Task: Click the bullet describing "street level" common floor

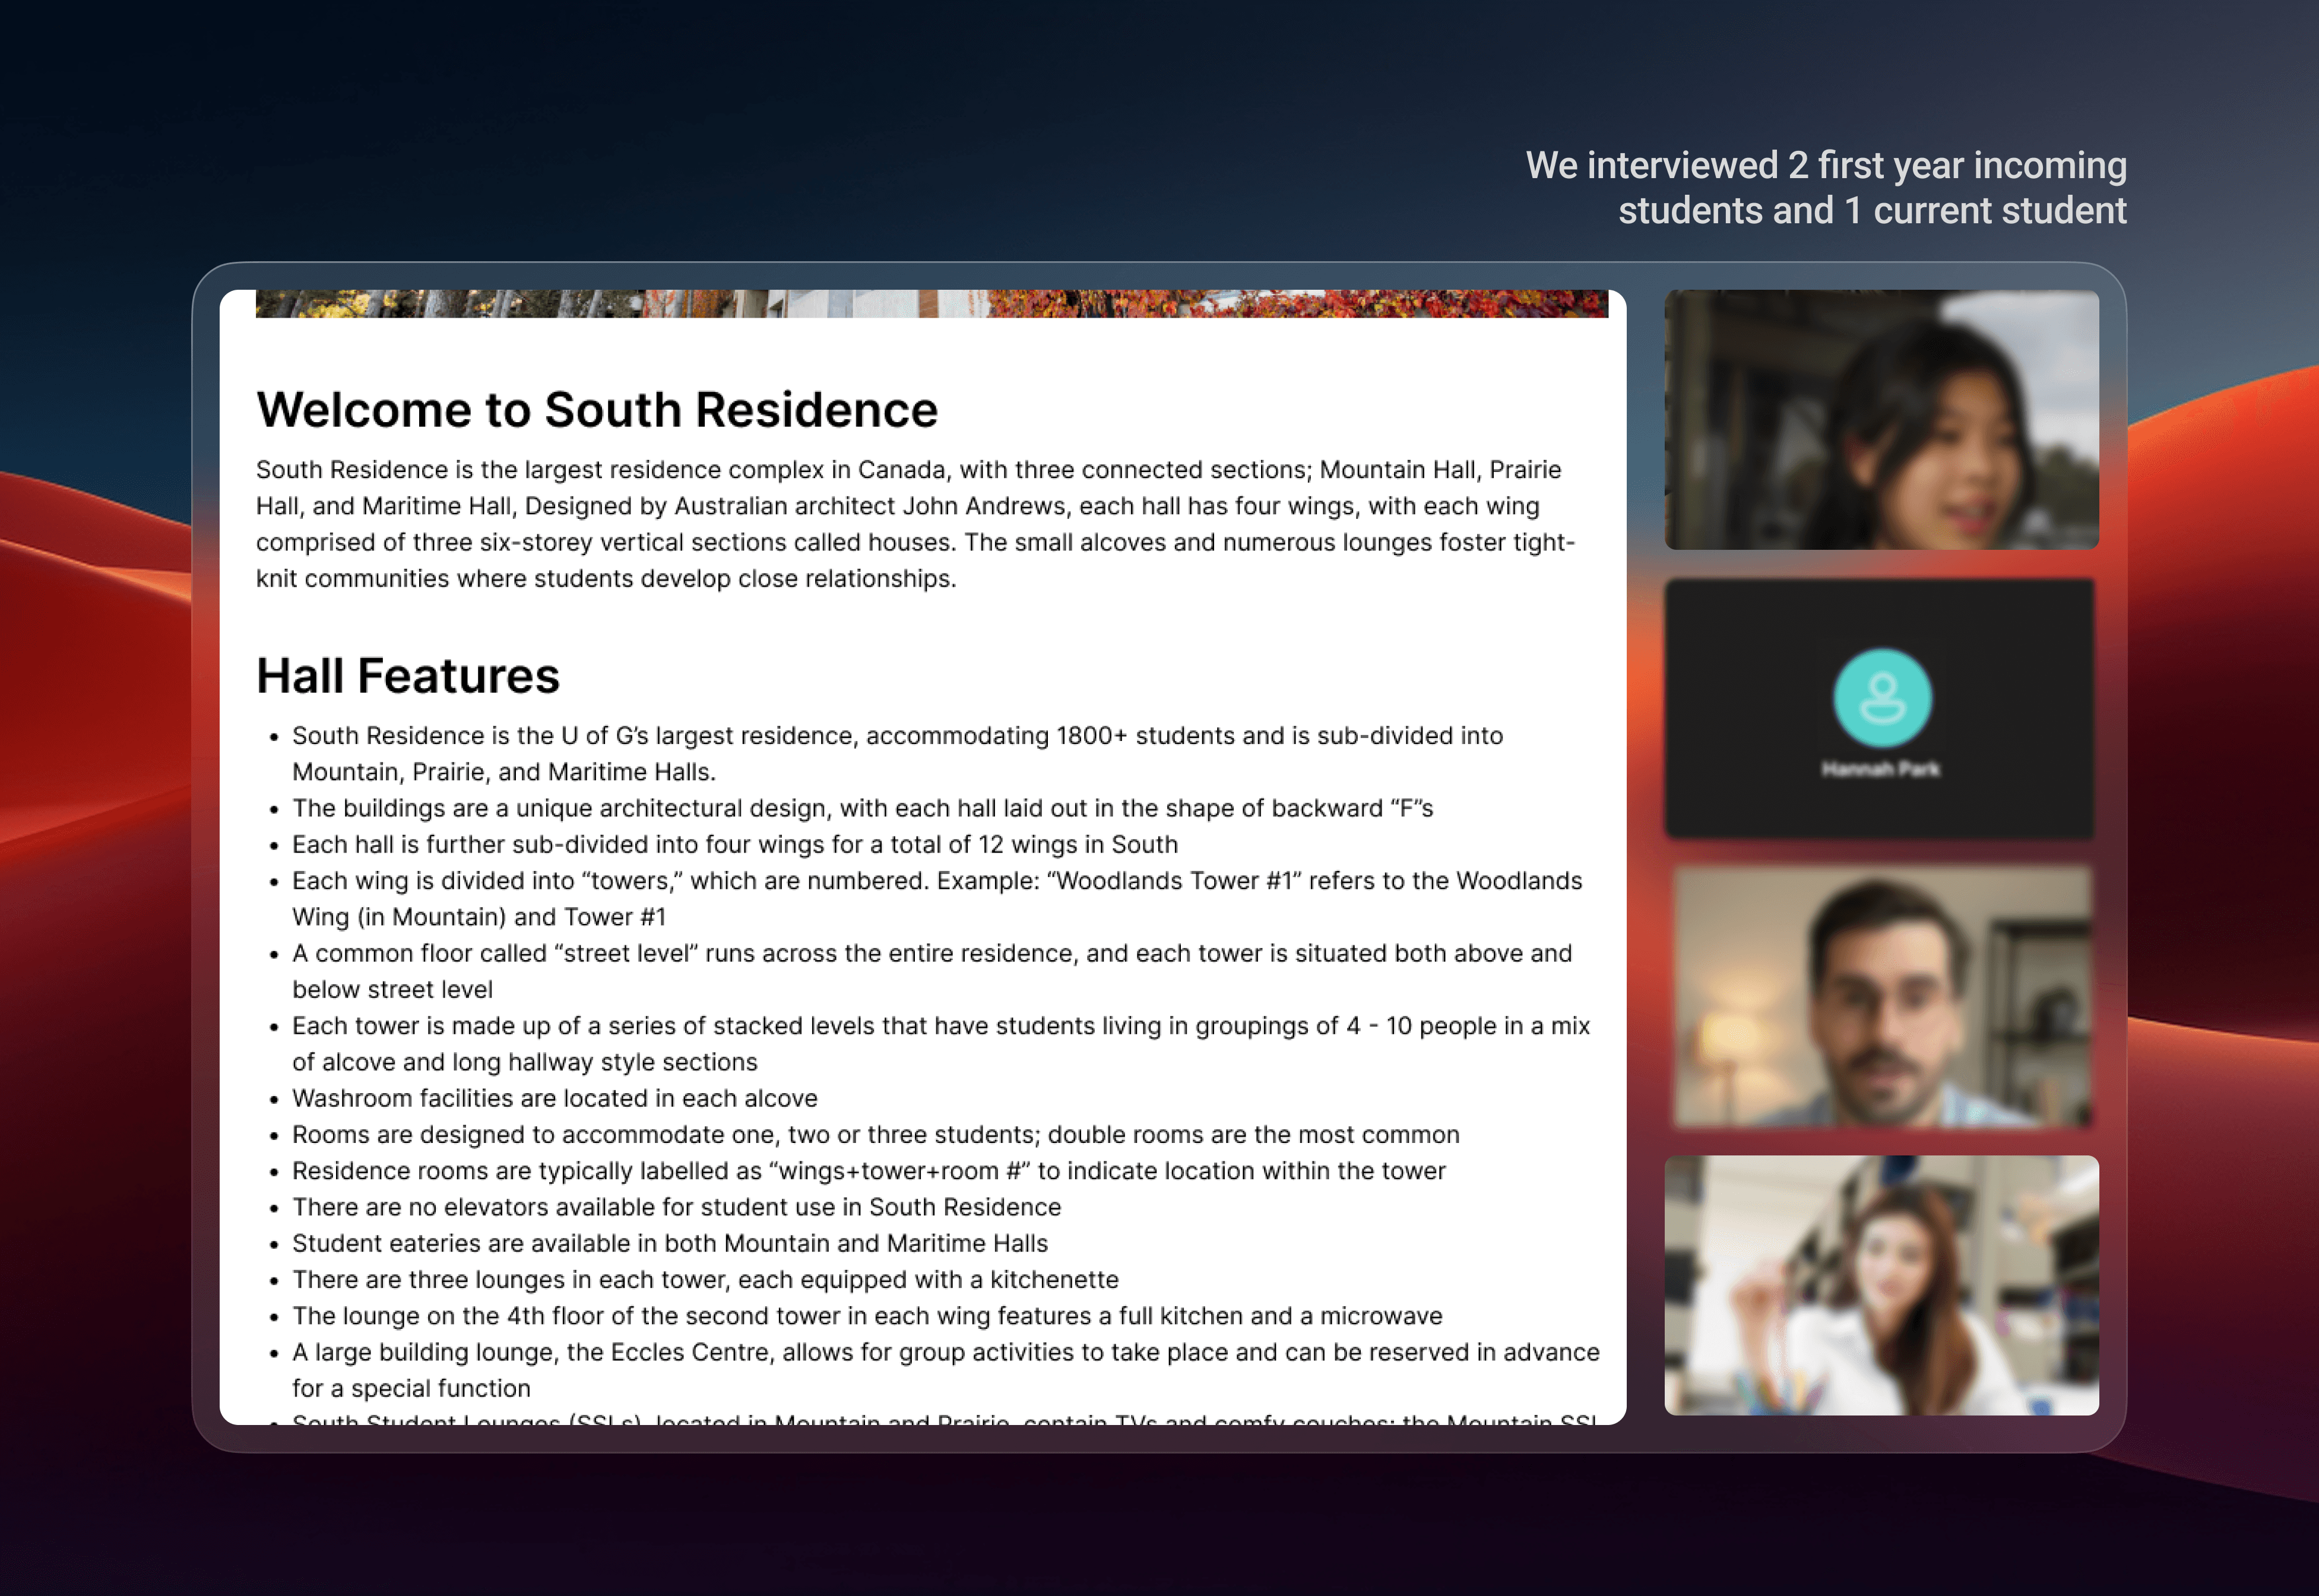Action: (931, 954)
